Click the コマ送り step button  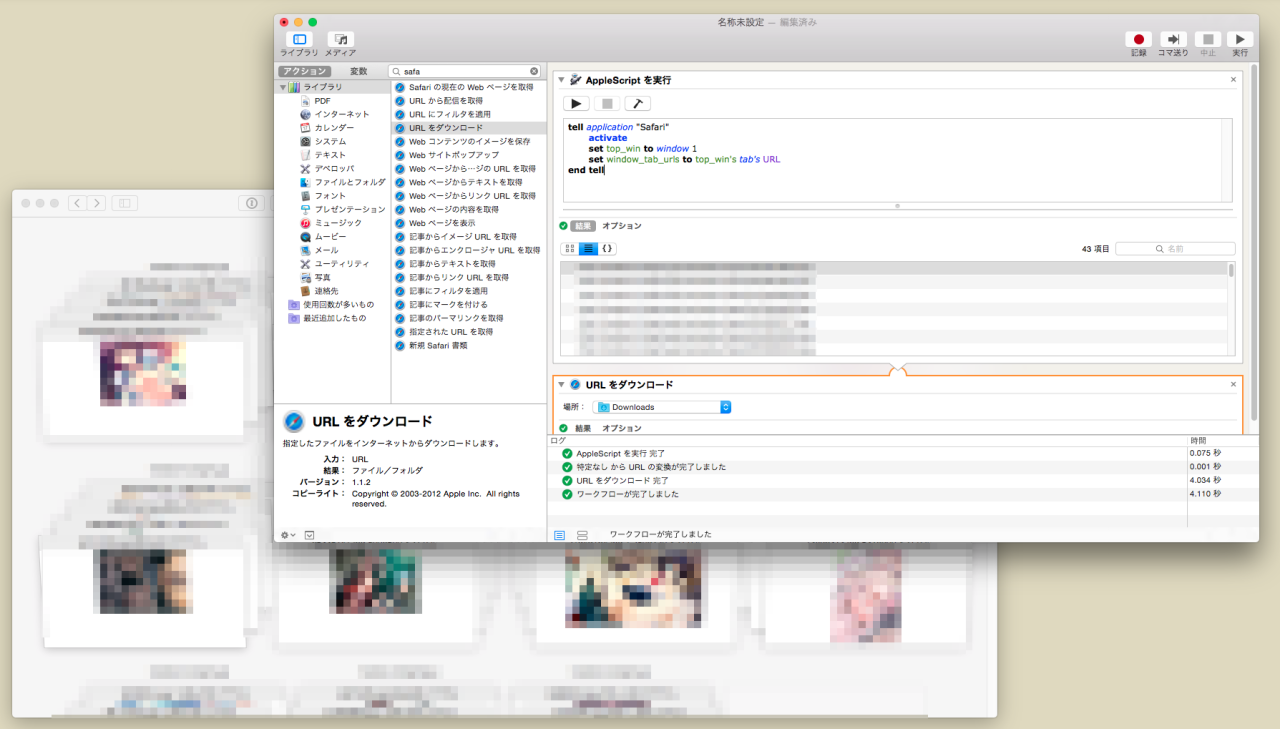pos(1173,39)
